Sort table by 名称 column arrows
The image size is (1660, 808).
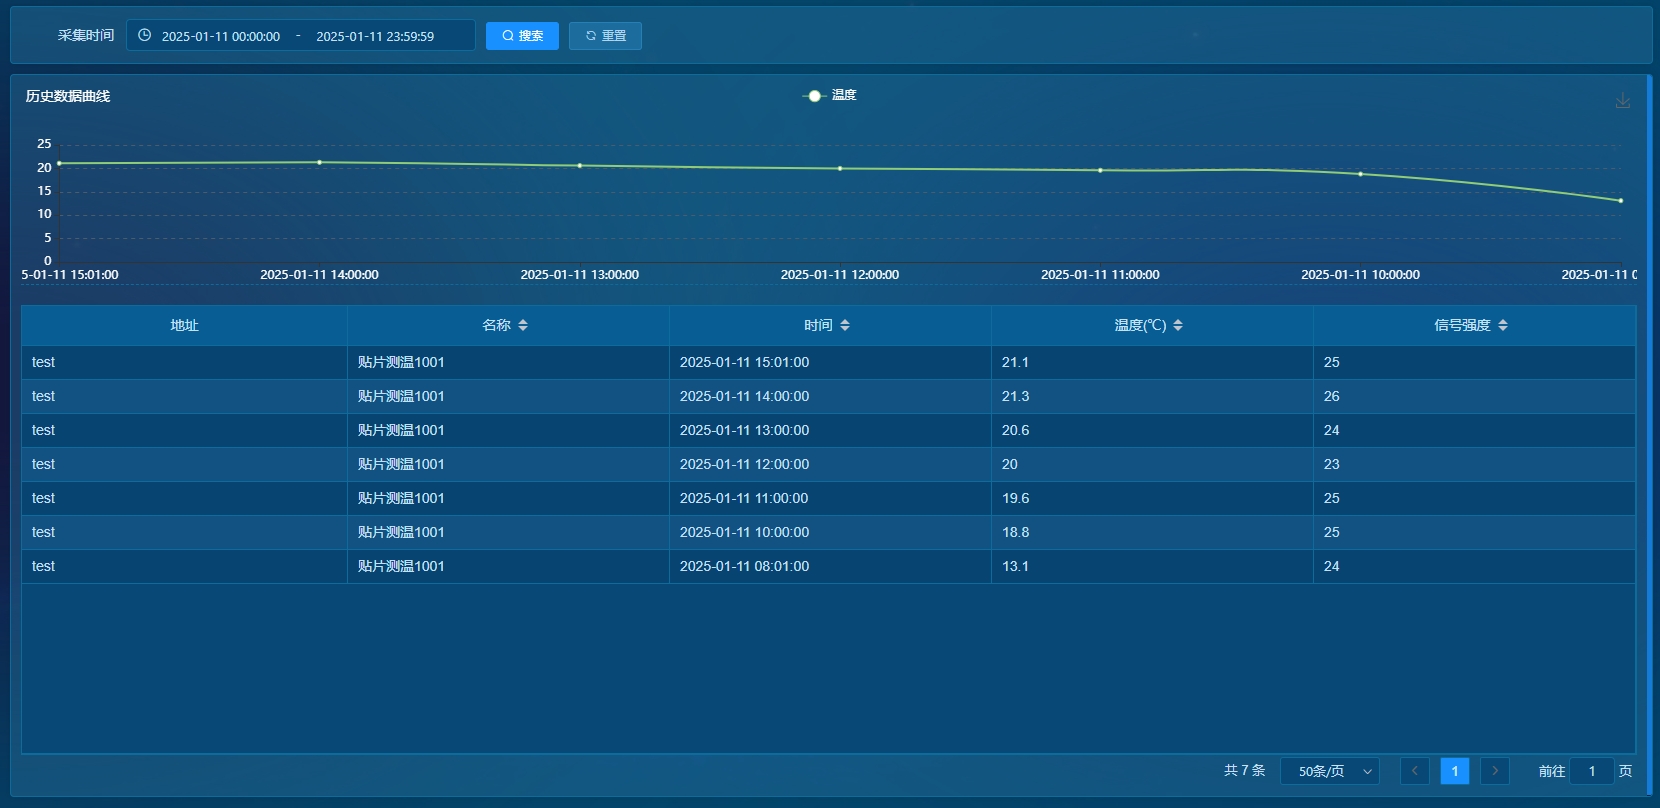[x=523, y=325]
